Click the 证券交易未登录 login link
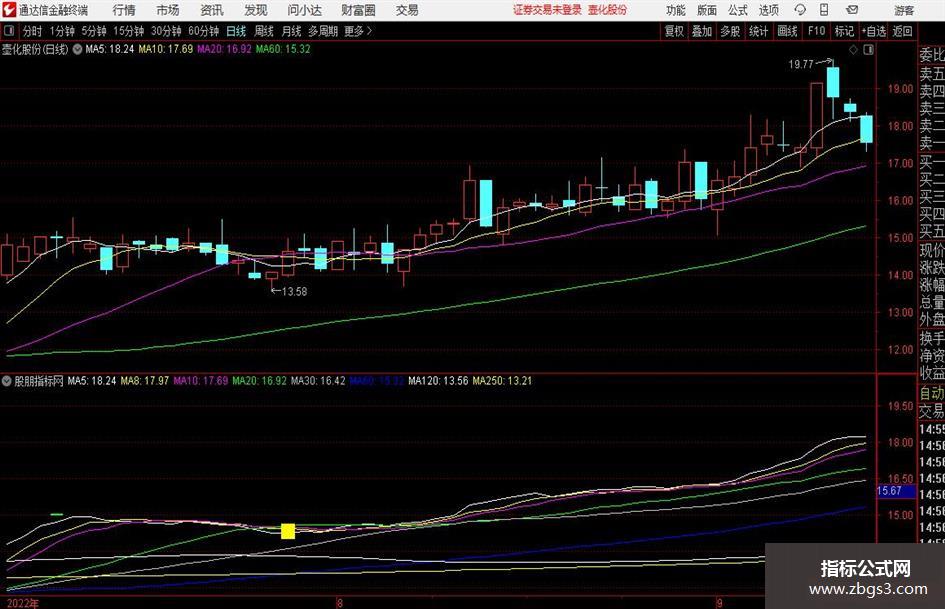The image size is (945, 609). click(547, 10)
